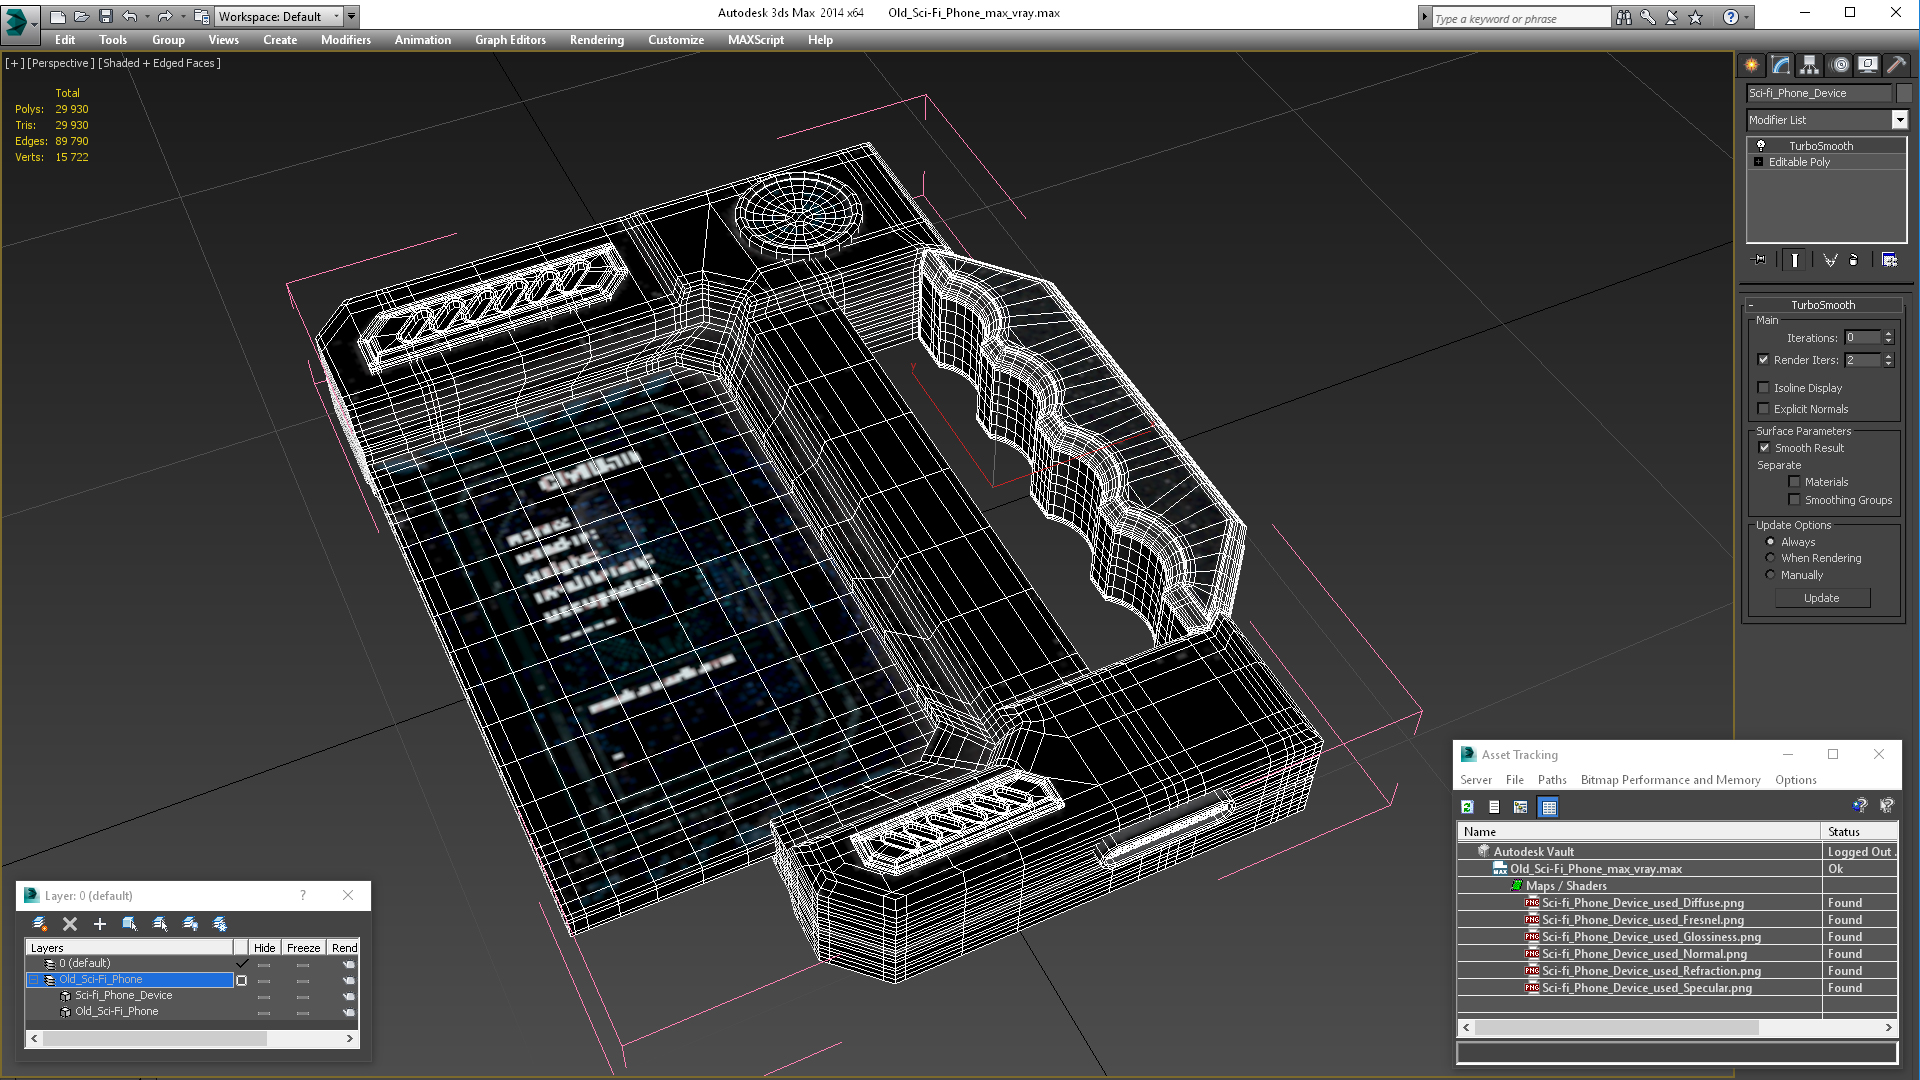This screenshot has height=1080, width=1920.
Task: Click the Pin Stack icon
Action: [1760, 260]
